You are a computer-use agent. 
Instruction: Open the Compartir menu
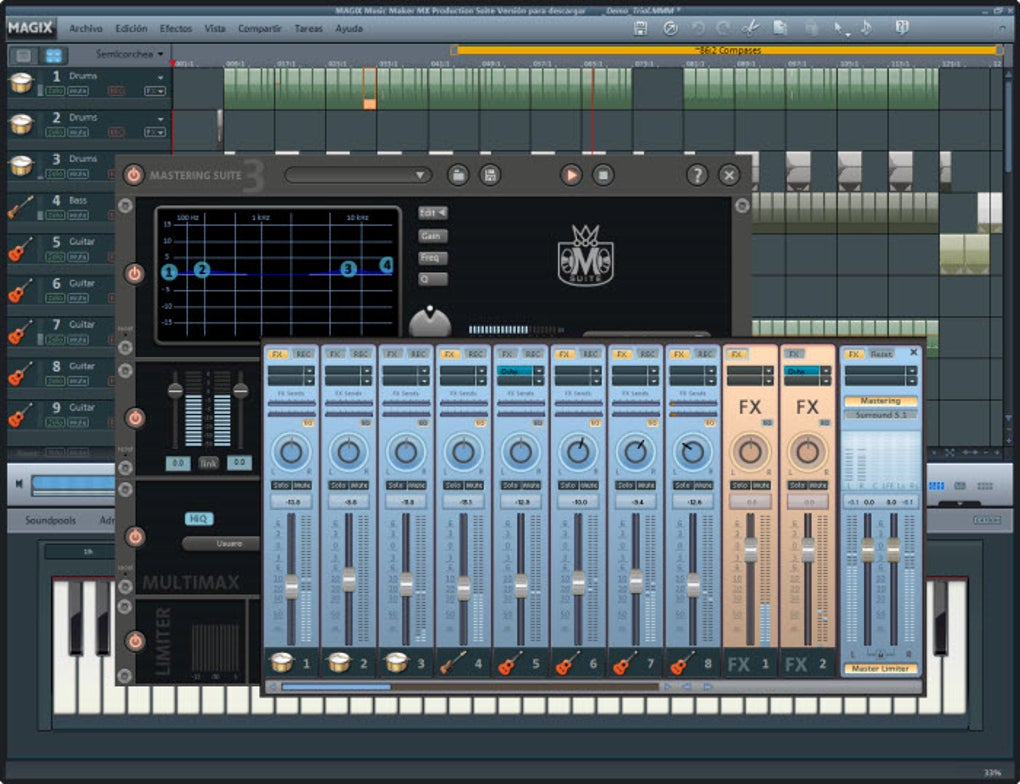(x=260, y=29)
